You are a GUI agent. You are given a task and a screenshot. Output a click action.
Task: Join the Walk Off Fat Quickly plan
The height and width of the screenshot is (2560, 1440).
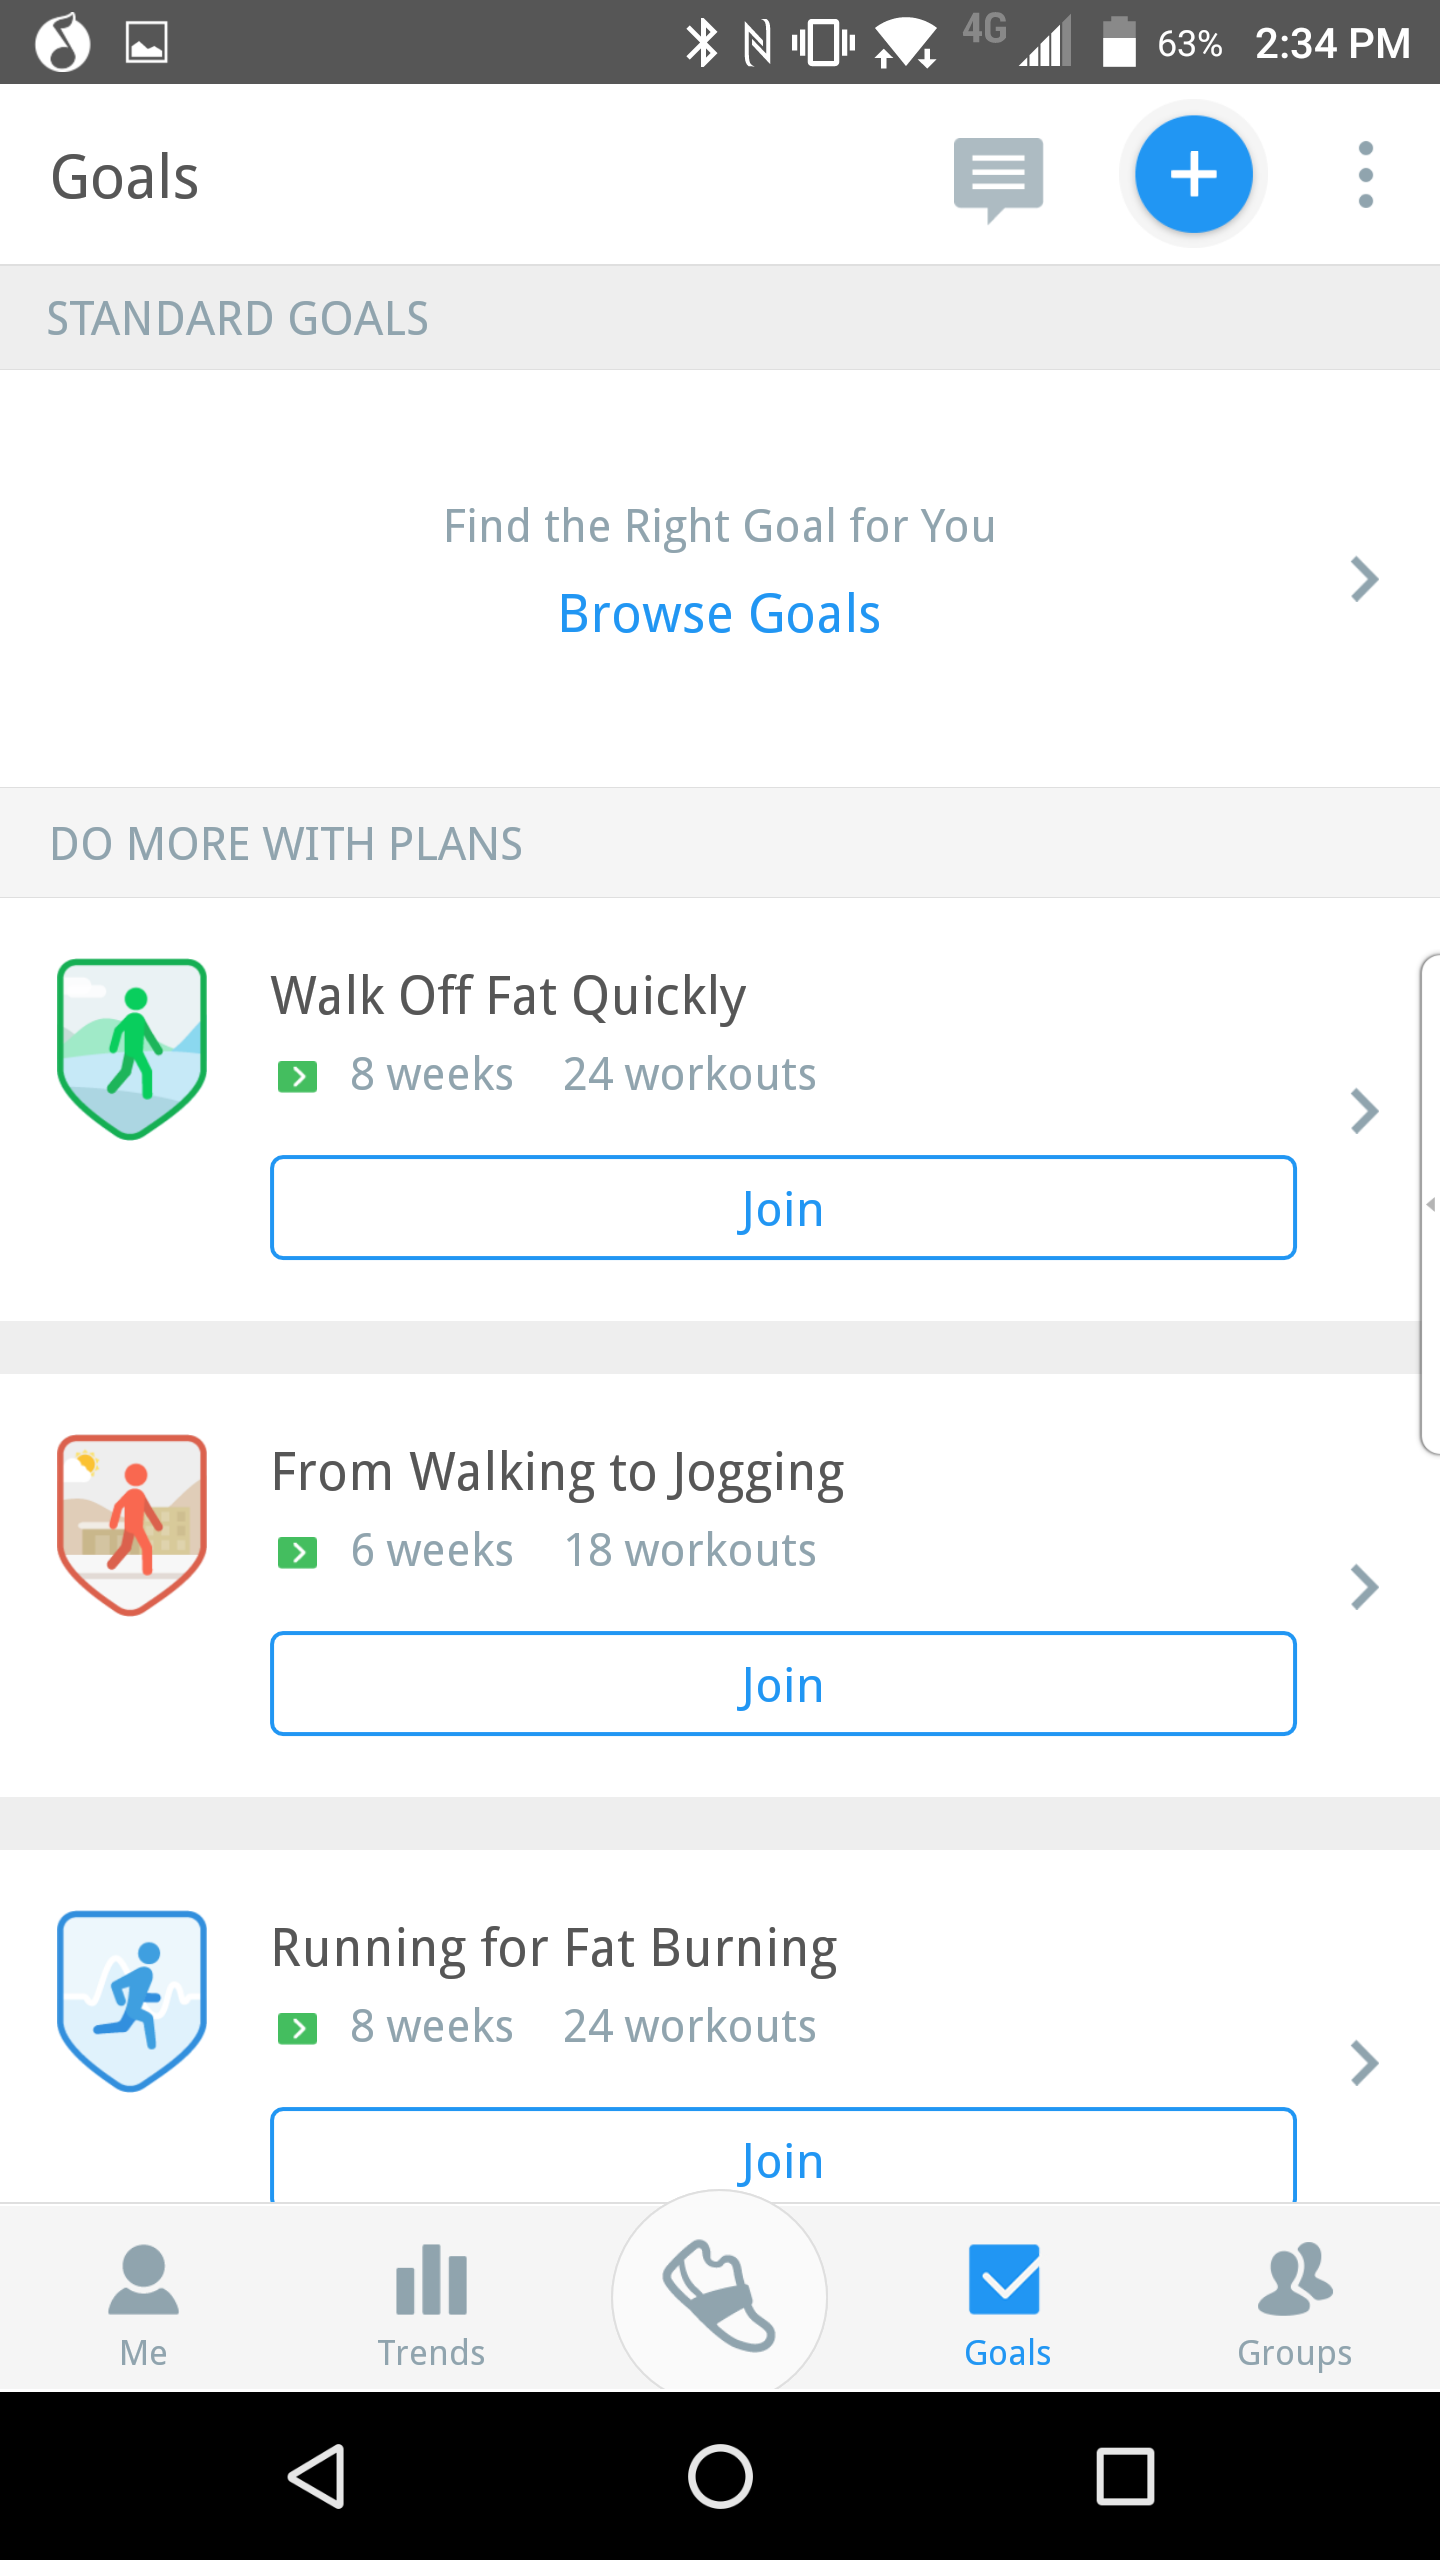coord(783,1208)
